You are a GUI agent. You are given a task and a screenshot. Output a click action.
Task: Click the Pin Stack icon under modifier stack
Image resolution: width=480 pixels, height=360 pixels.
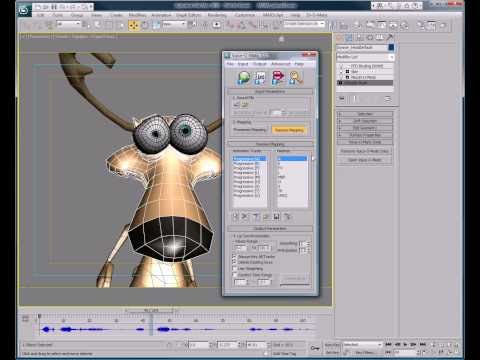coord(342,98)
